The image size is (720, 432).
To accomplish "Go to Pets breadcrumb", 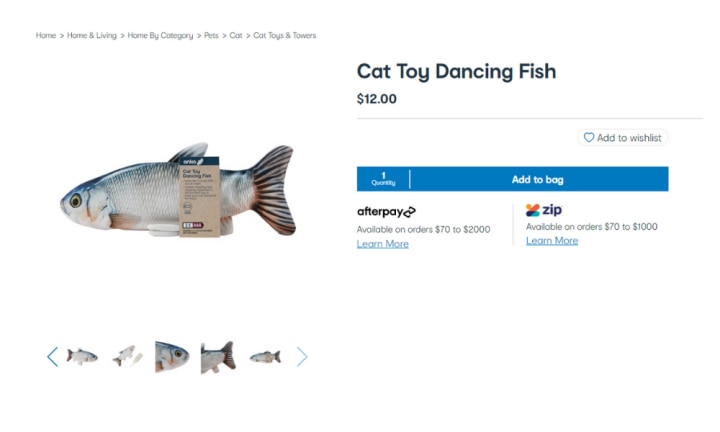I will [211, 35].
